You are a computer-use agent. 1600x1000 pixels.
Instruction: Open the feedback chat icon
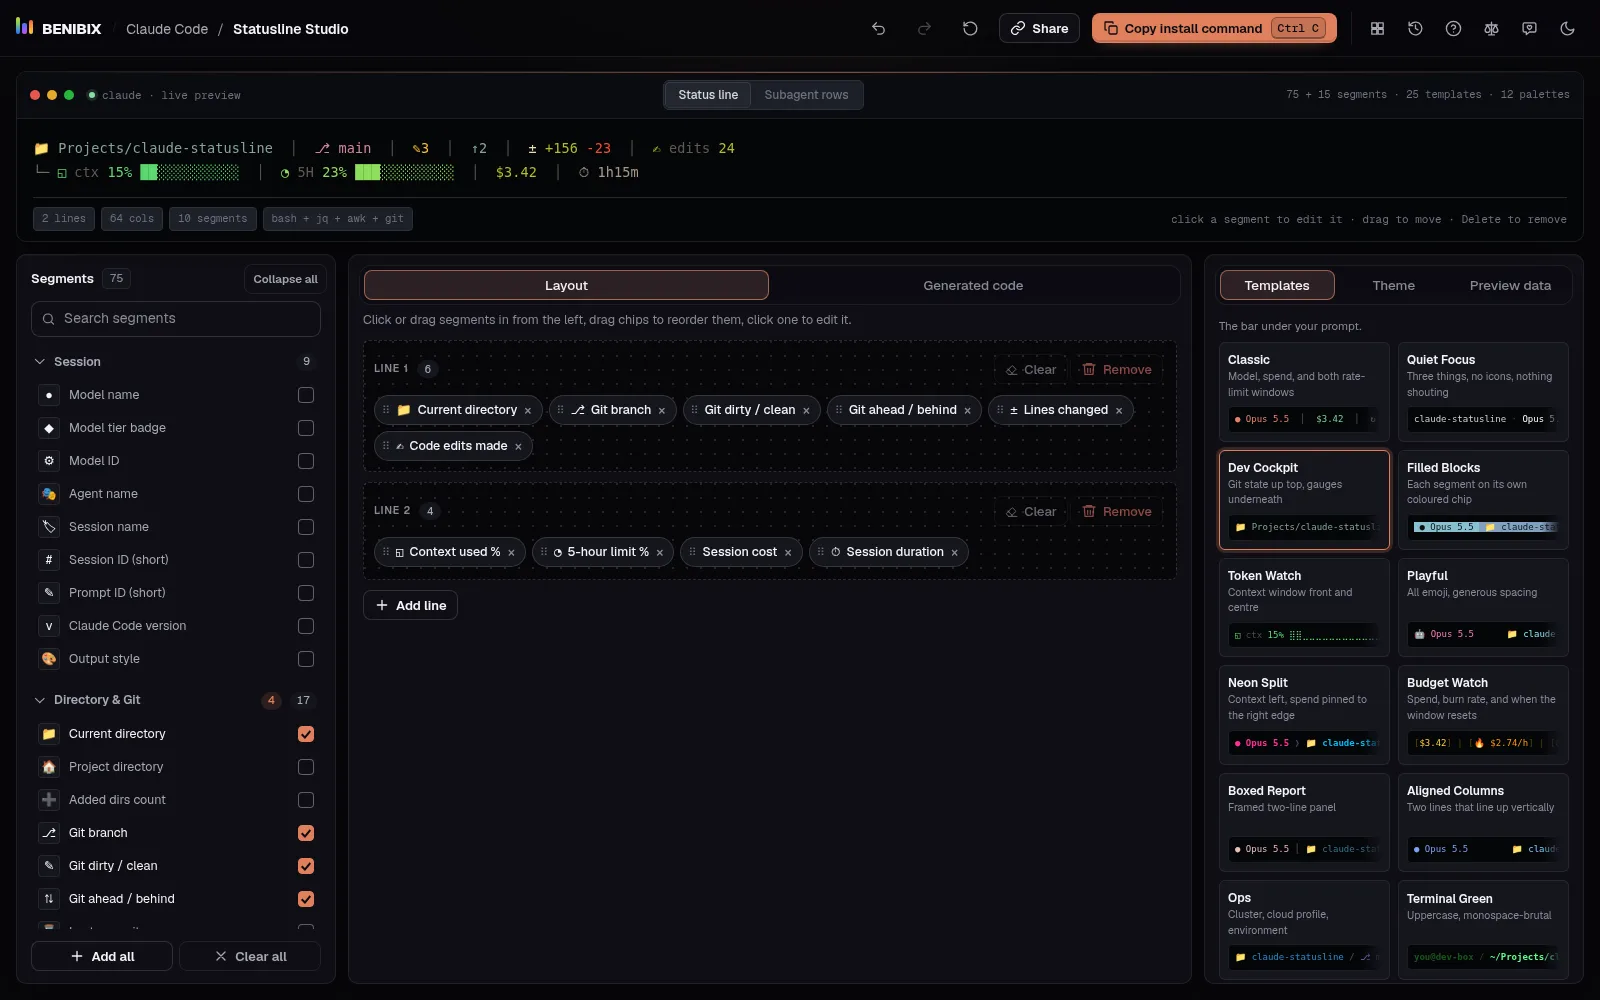(1529, 29)
